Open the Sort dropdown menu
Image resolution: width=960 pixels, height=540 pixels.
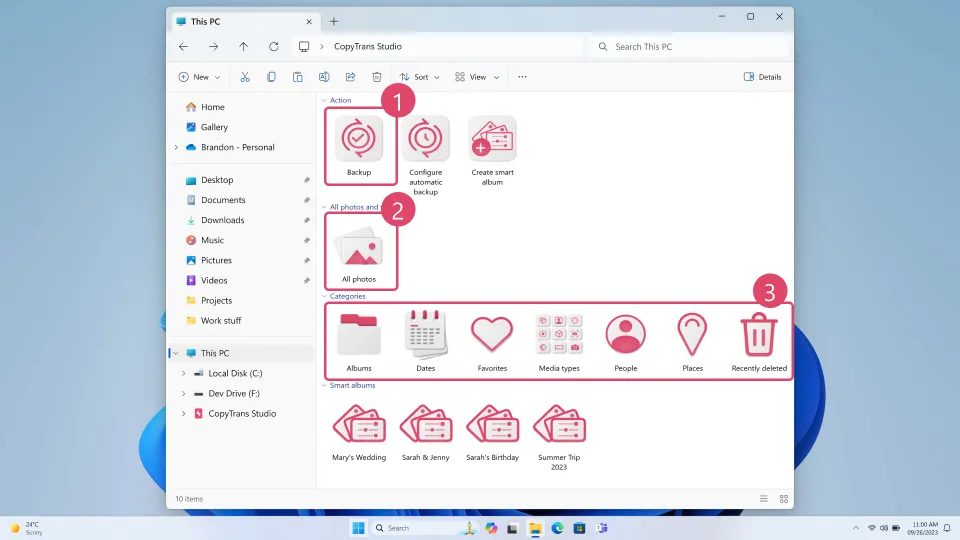click(x=419, y=77)
